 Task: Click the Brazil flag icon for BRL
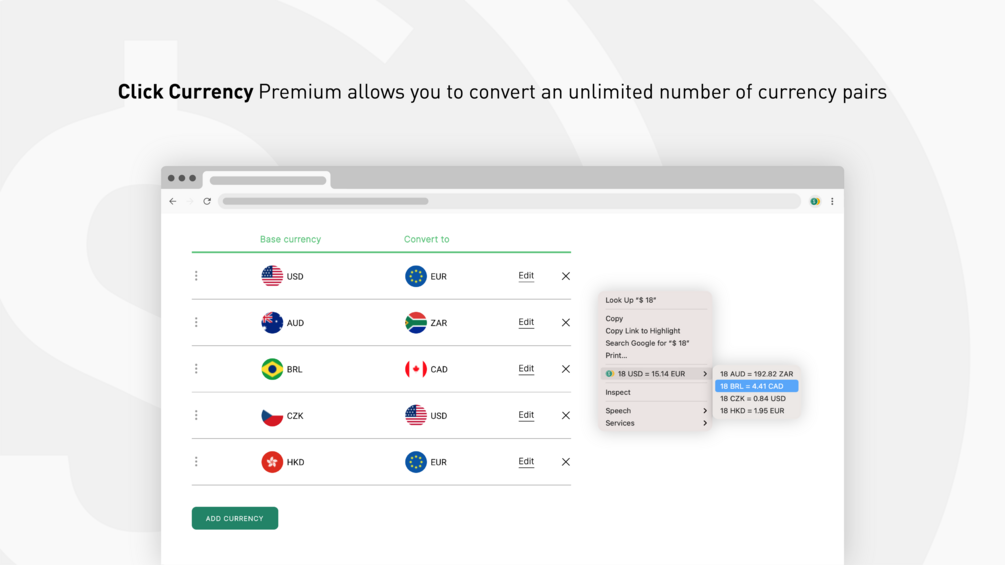click(272, 369)
